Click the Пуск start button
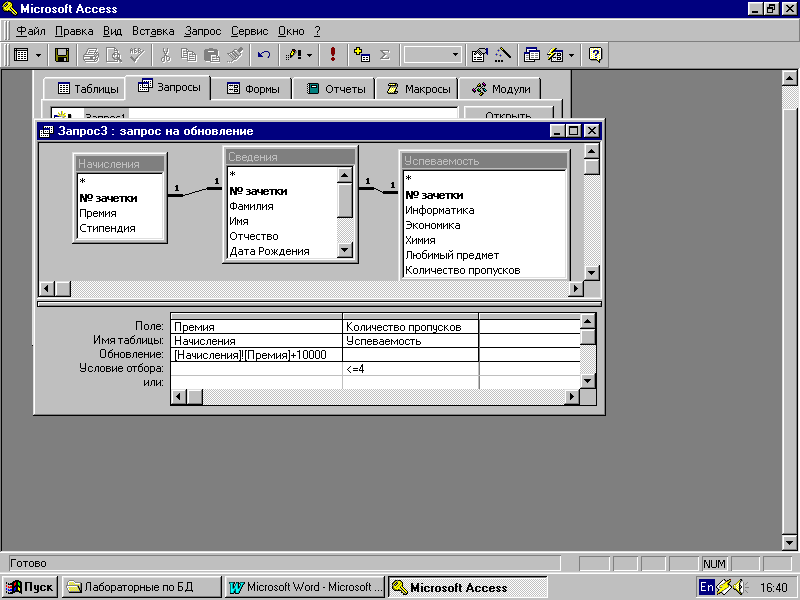The image size is (800, 600). click(30, 587)
